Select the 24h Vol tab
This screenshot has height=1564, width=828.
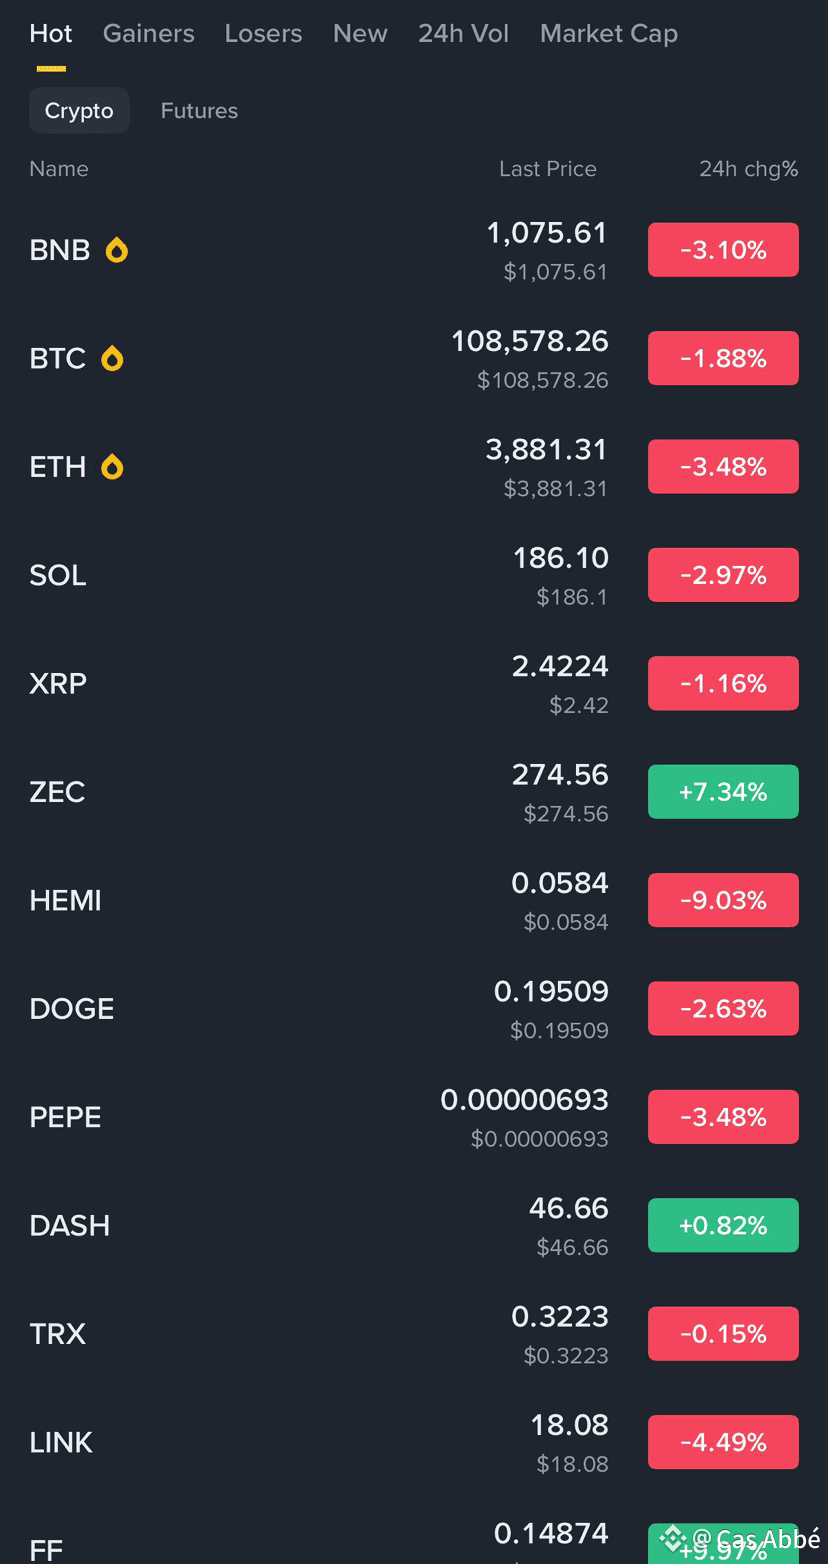tap(463, 33)
